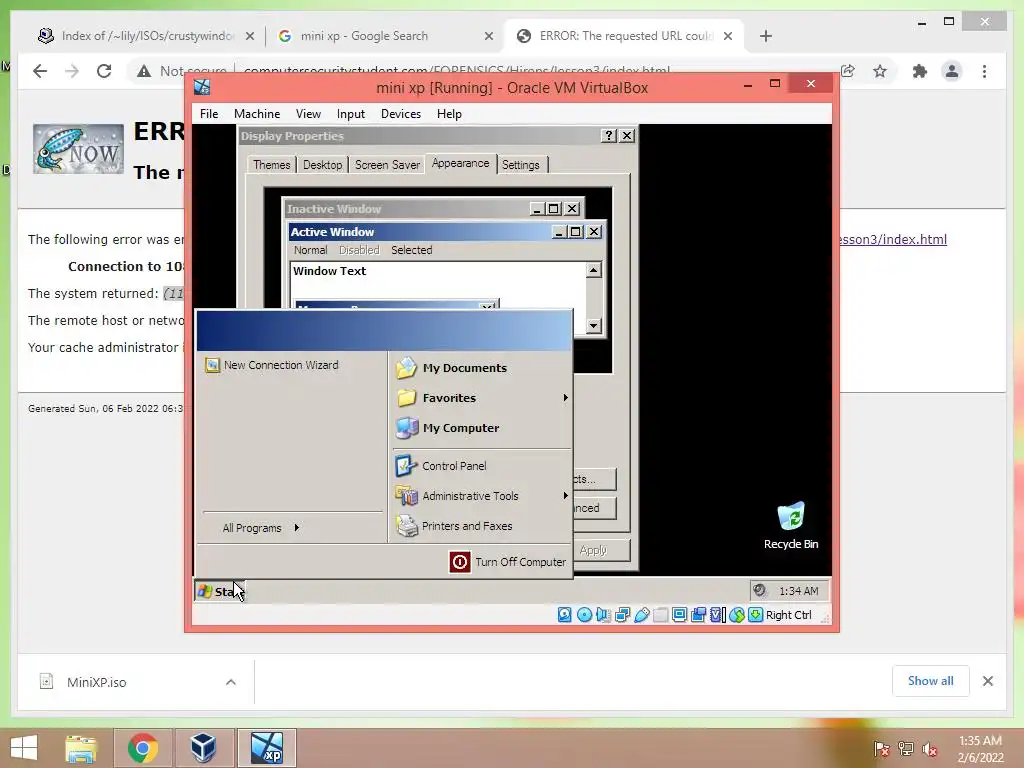Click the Chrome address bar URL
The image size is (1024, 768).
click(x=456, y=70)
